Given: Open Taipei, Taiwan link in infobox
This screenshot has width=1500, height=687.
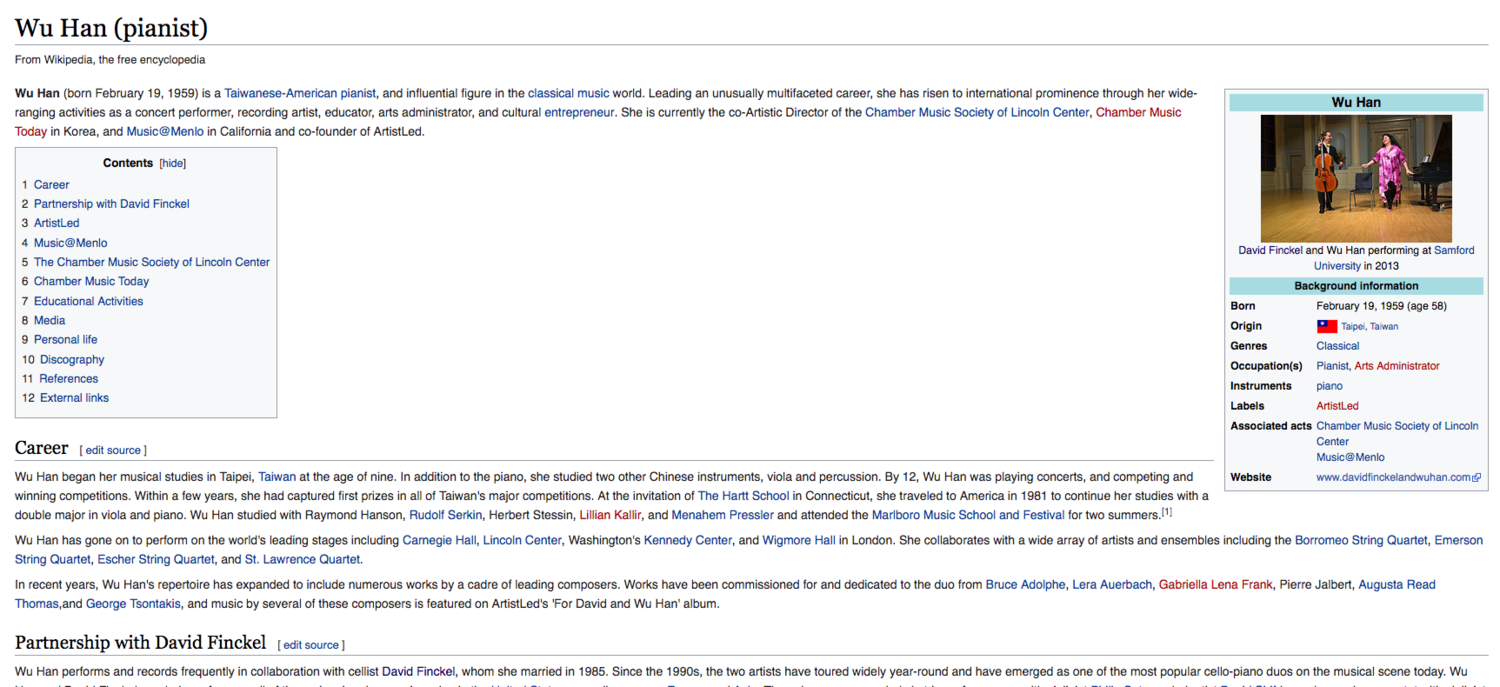Looking at the screenshot, I should (1369, 327).
